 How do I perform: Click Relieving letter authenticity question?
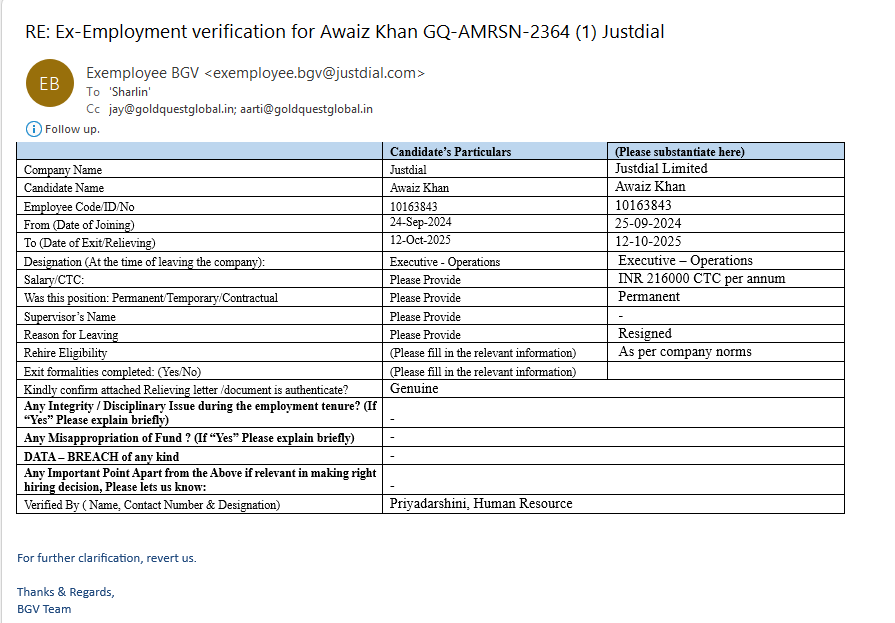pos(186,390)
